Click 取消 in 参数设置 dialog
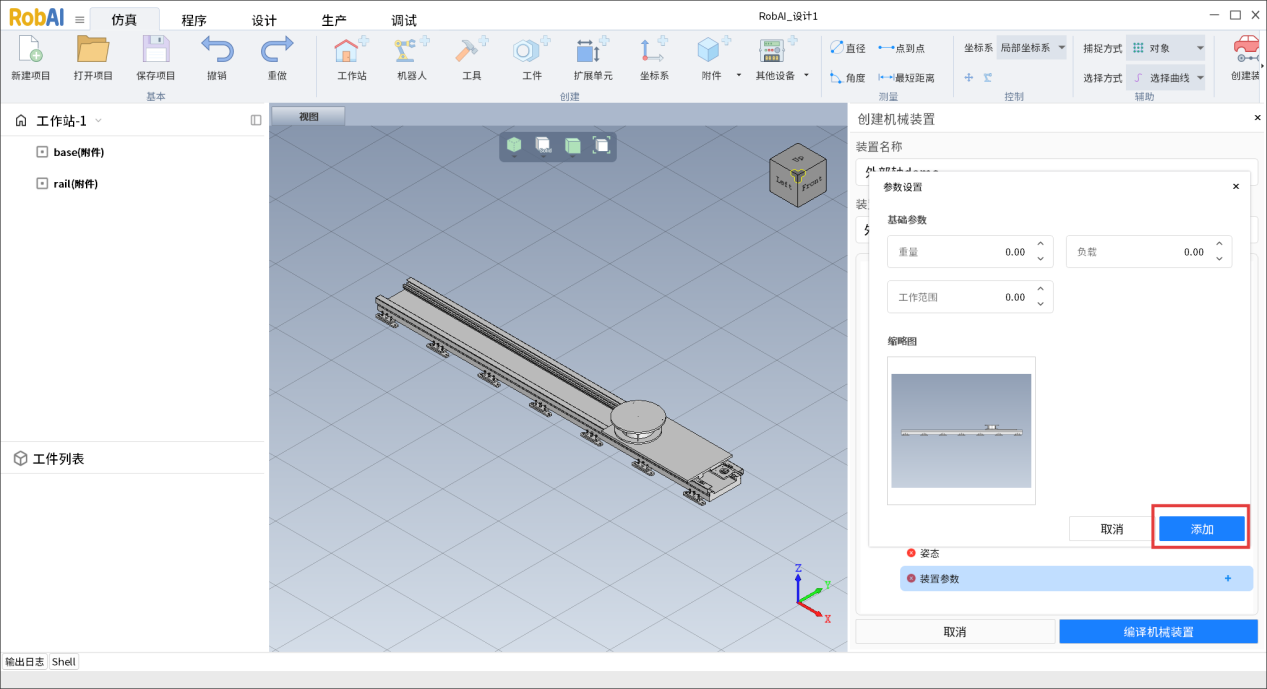 (x=1112, y=529)
